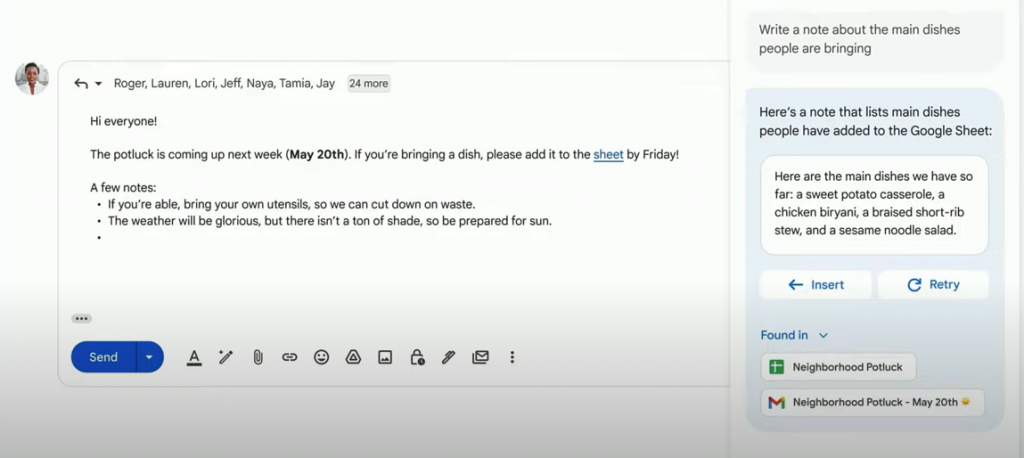
Task: Open the 'sheet' hyperlink in the email
Action: click(x=608, y=155)
